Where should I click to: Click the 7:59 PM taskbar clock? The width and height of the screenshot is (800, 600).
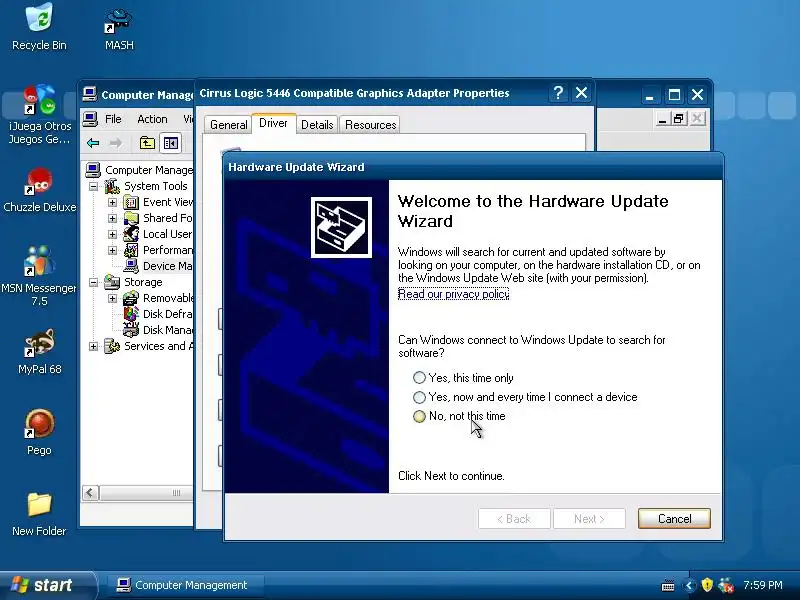763,585
